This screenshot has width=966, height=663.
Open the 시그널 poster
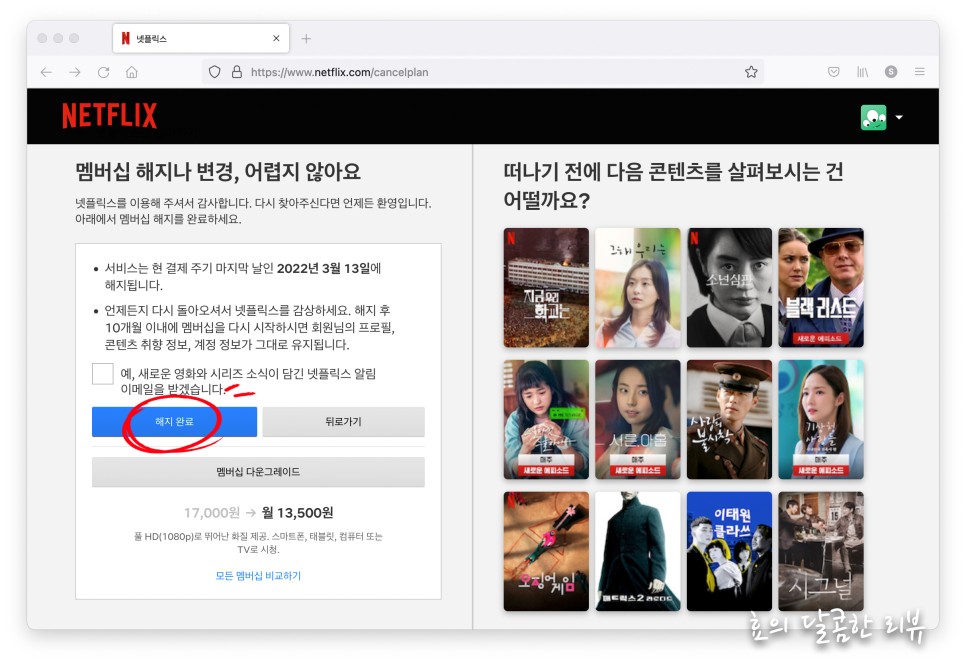821,551
